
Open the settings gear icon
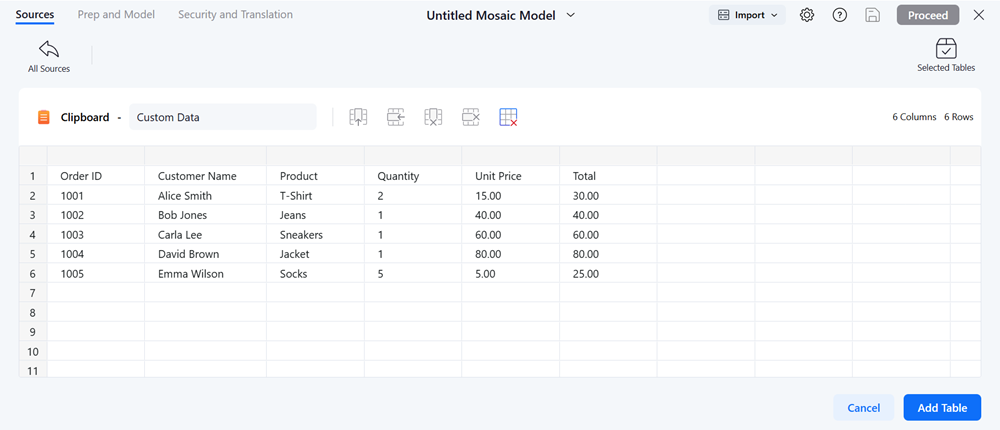[807, 15]
